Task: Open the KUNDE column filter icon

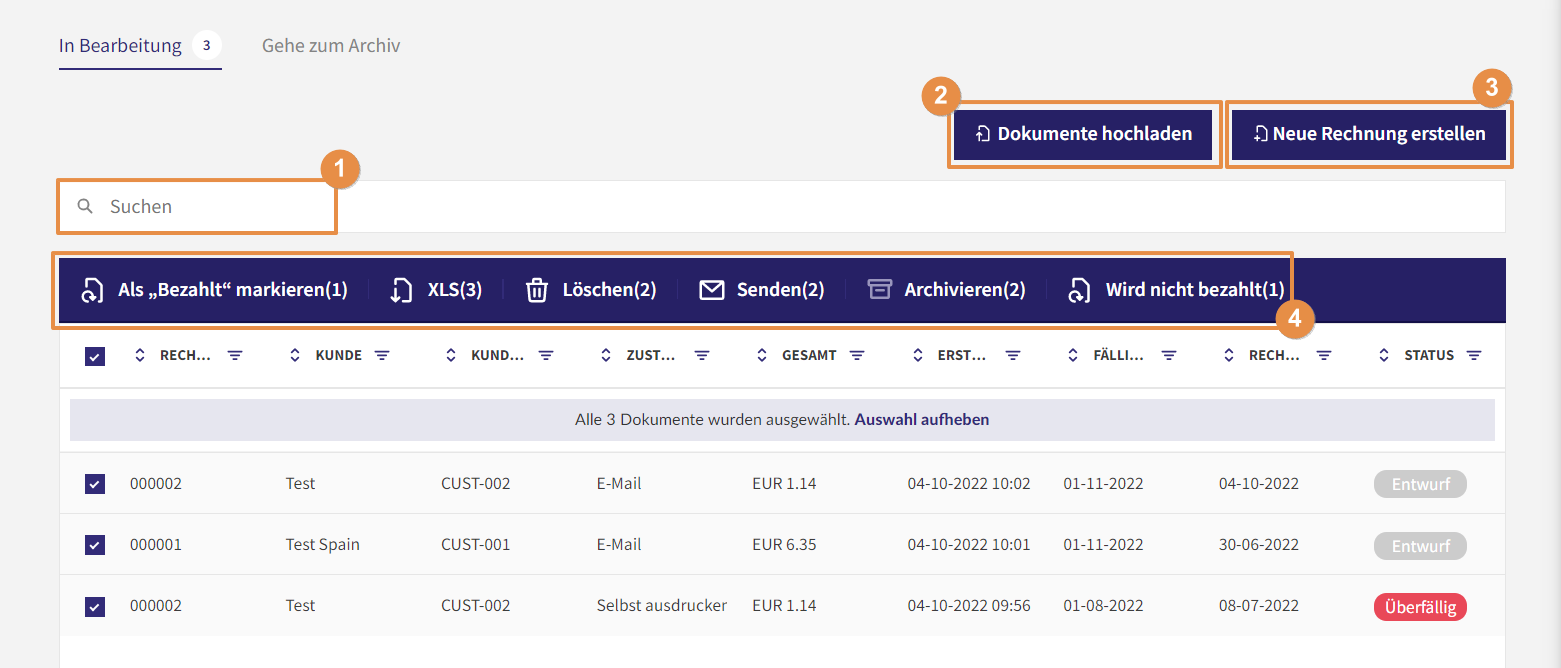Action: (x=382, y=355)
